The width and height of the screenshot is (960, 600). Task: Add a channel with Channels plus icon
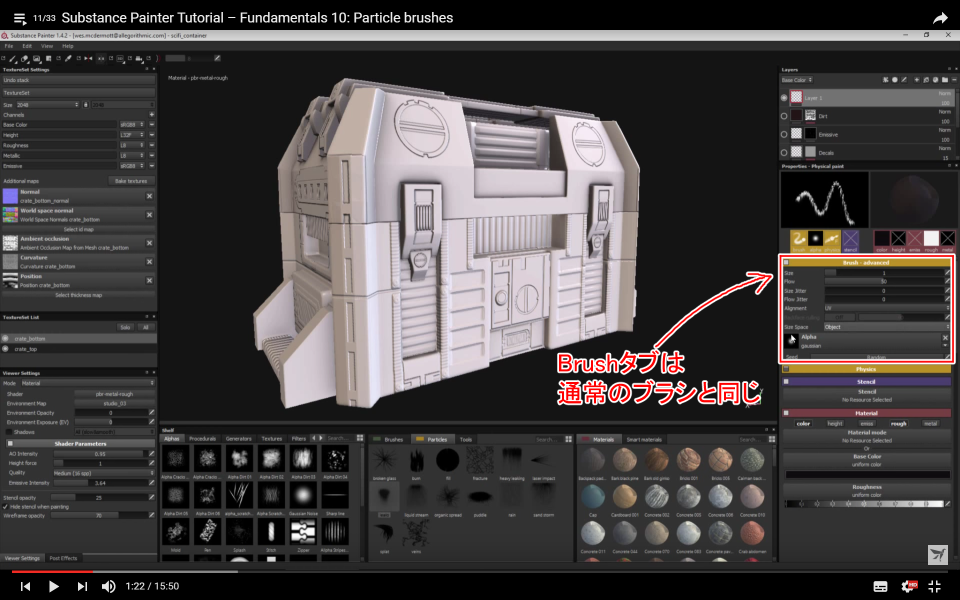(x=152, y=114)
